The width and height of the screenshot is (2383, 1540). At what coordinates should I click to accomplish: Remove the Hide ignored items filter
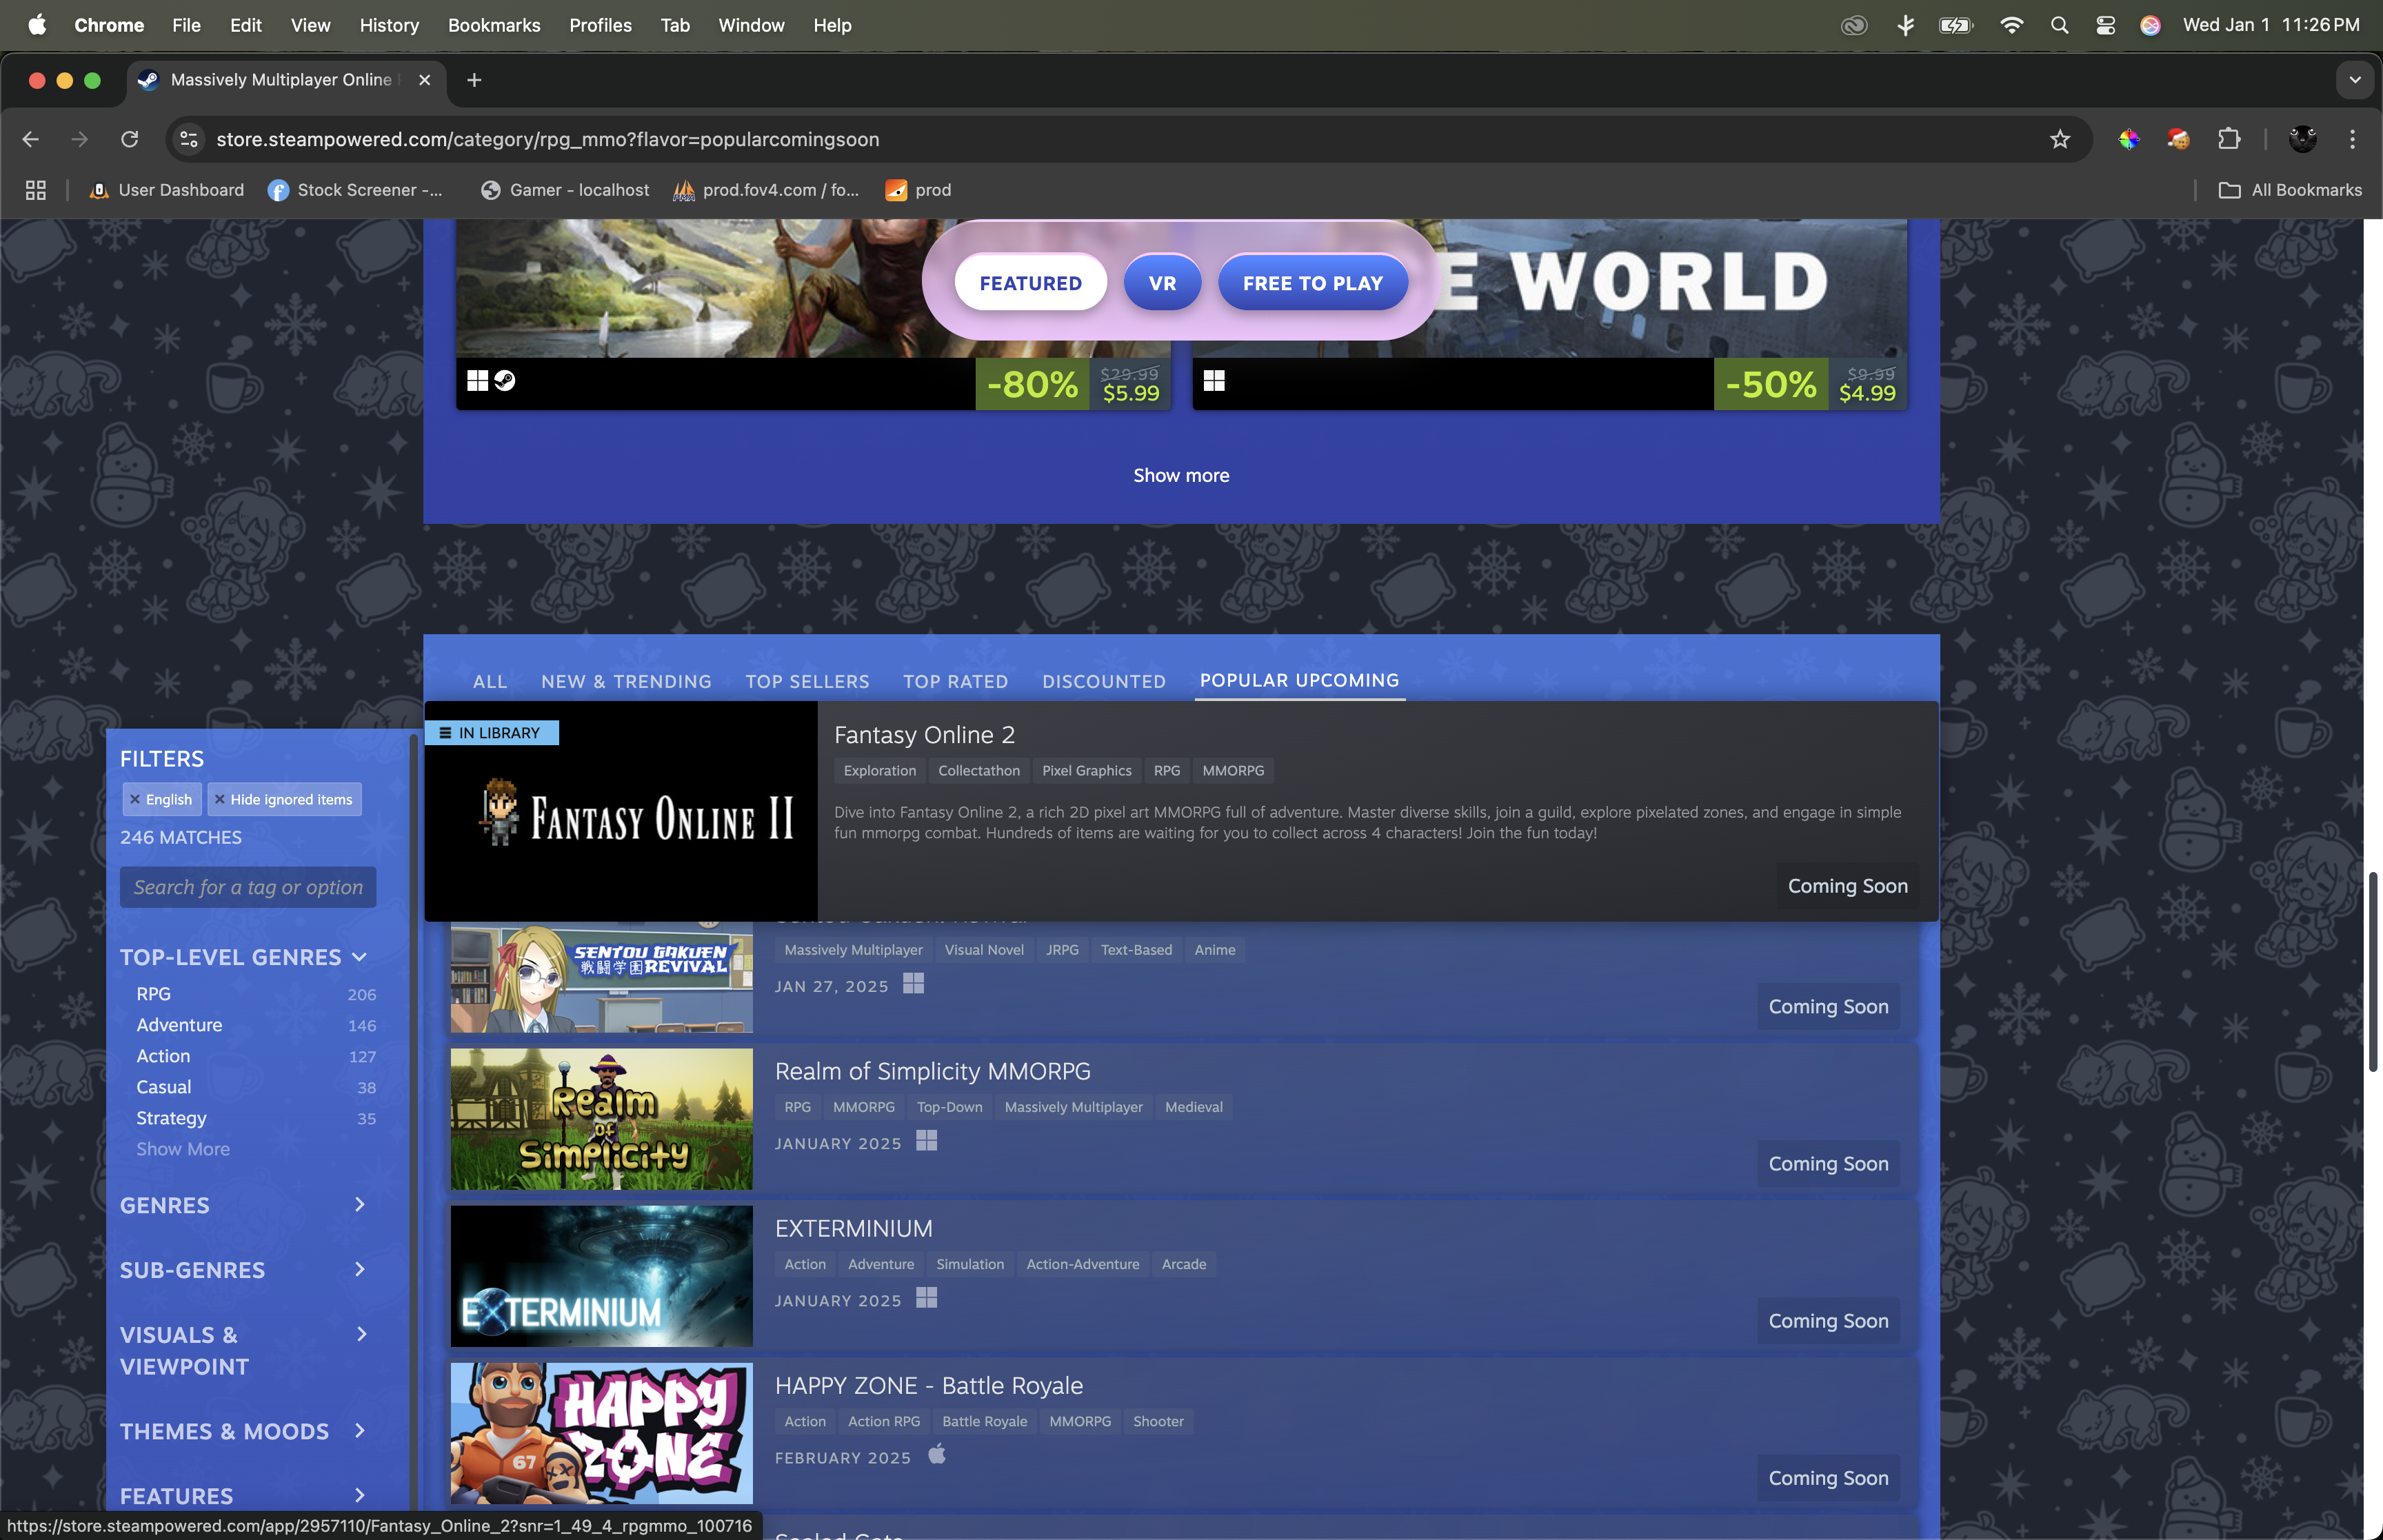(x=220, y=799)
